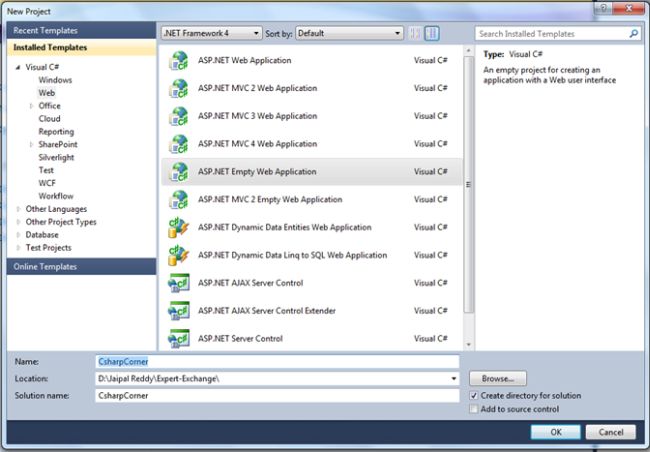Expand the Other Project Types node
This screenshot has height=452, width=650.
[18, 222]
